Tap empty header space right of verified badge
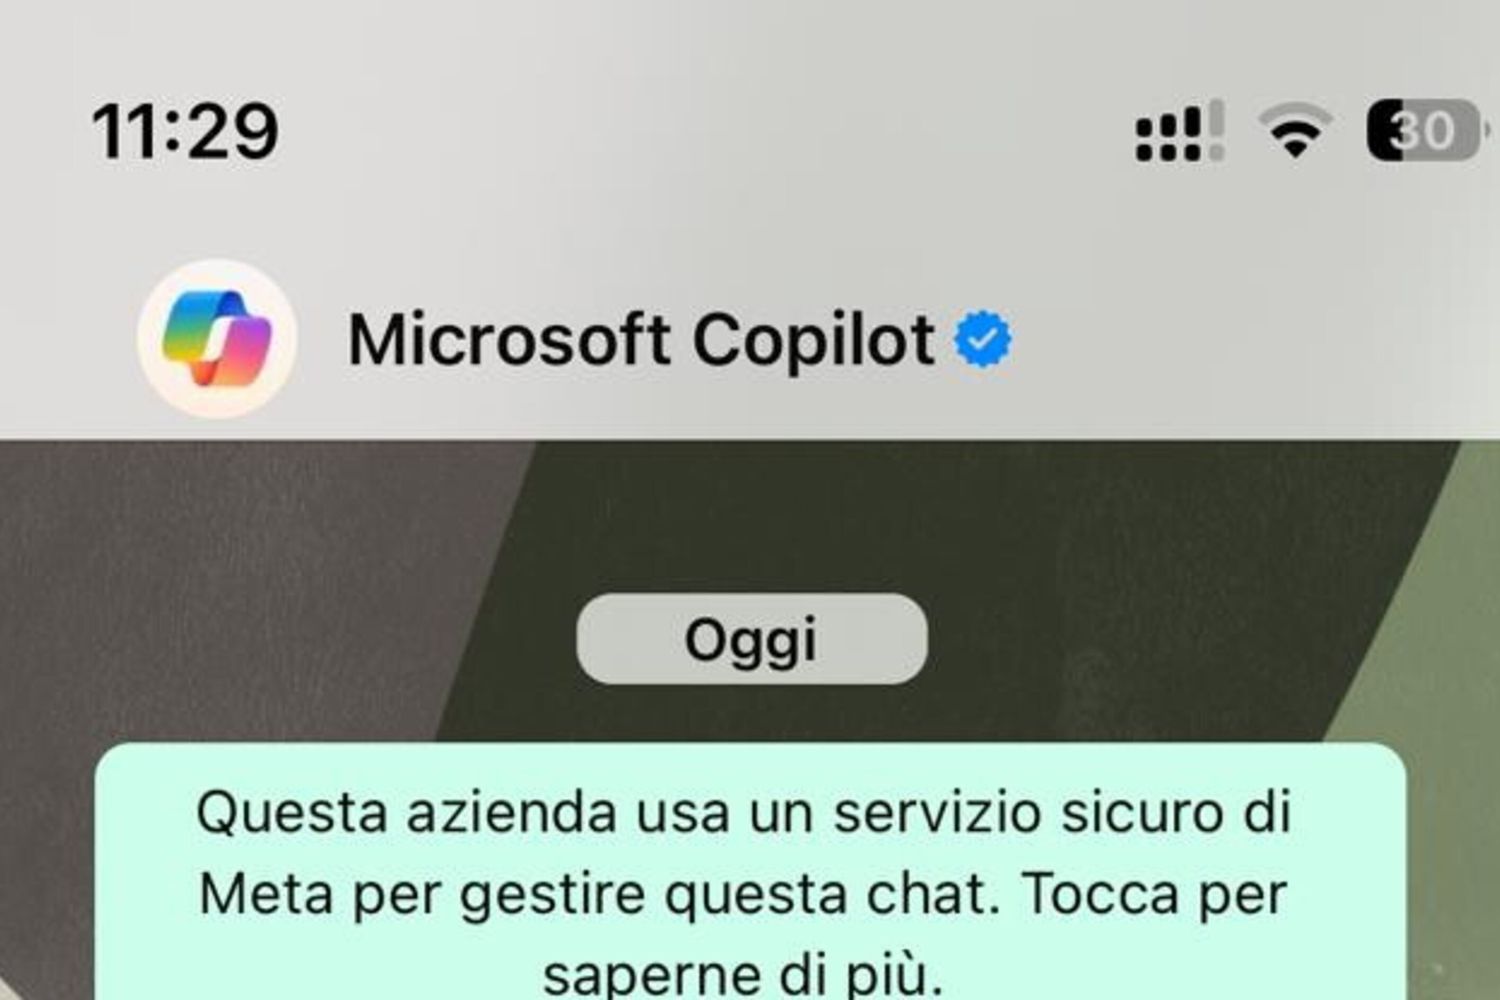Screen dimensions: 1500x1000 point(1250,340)
